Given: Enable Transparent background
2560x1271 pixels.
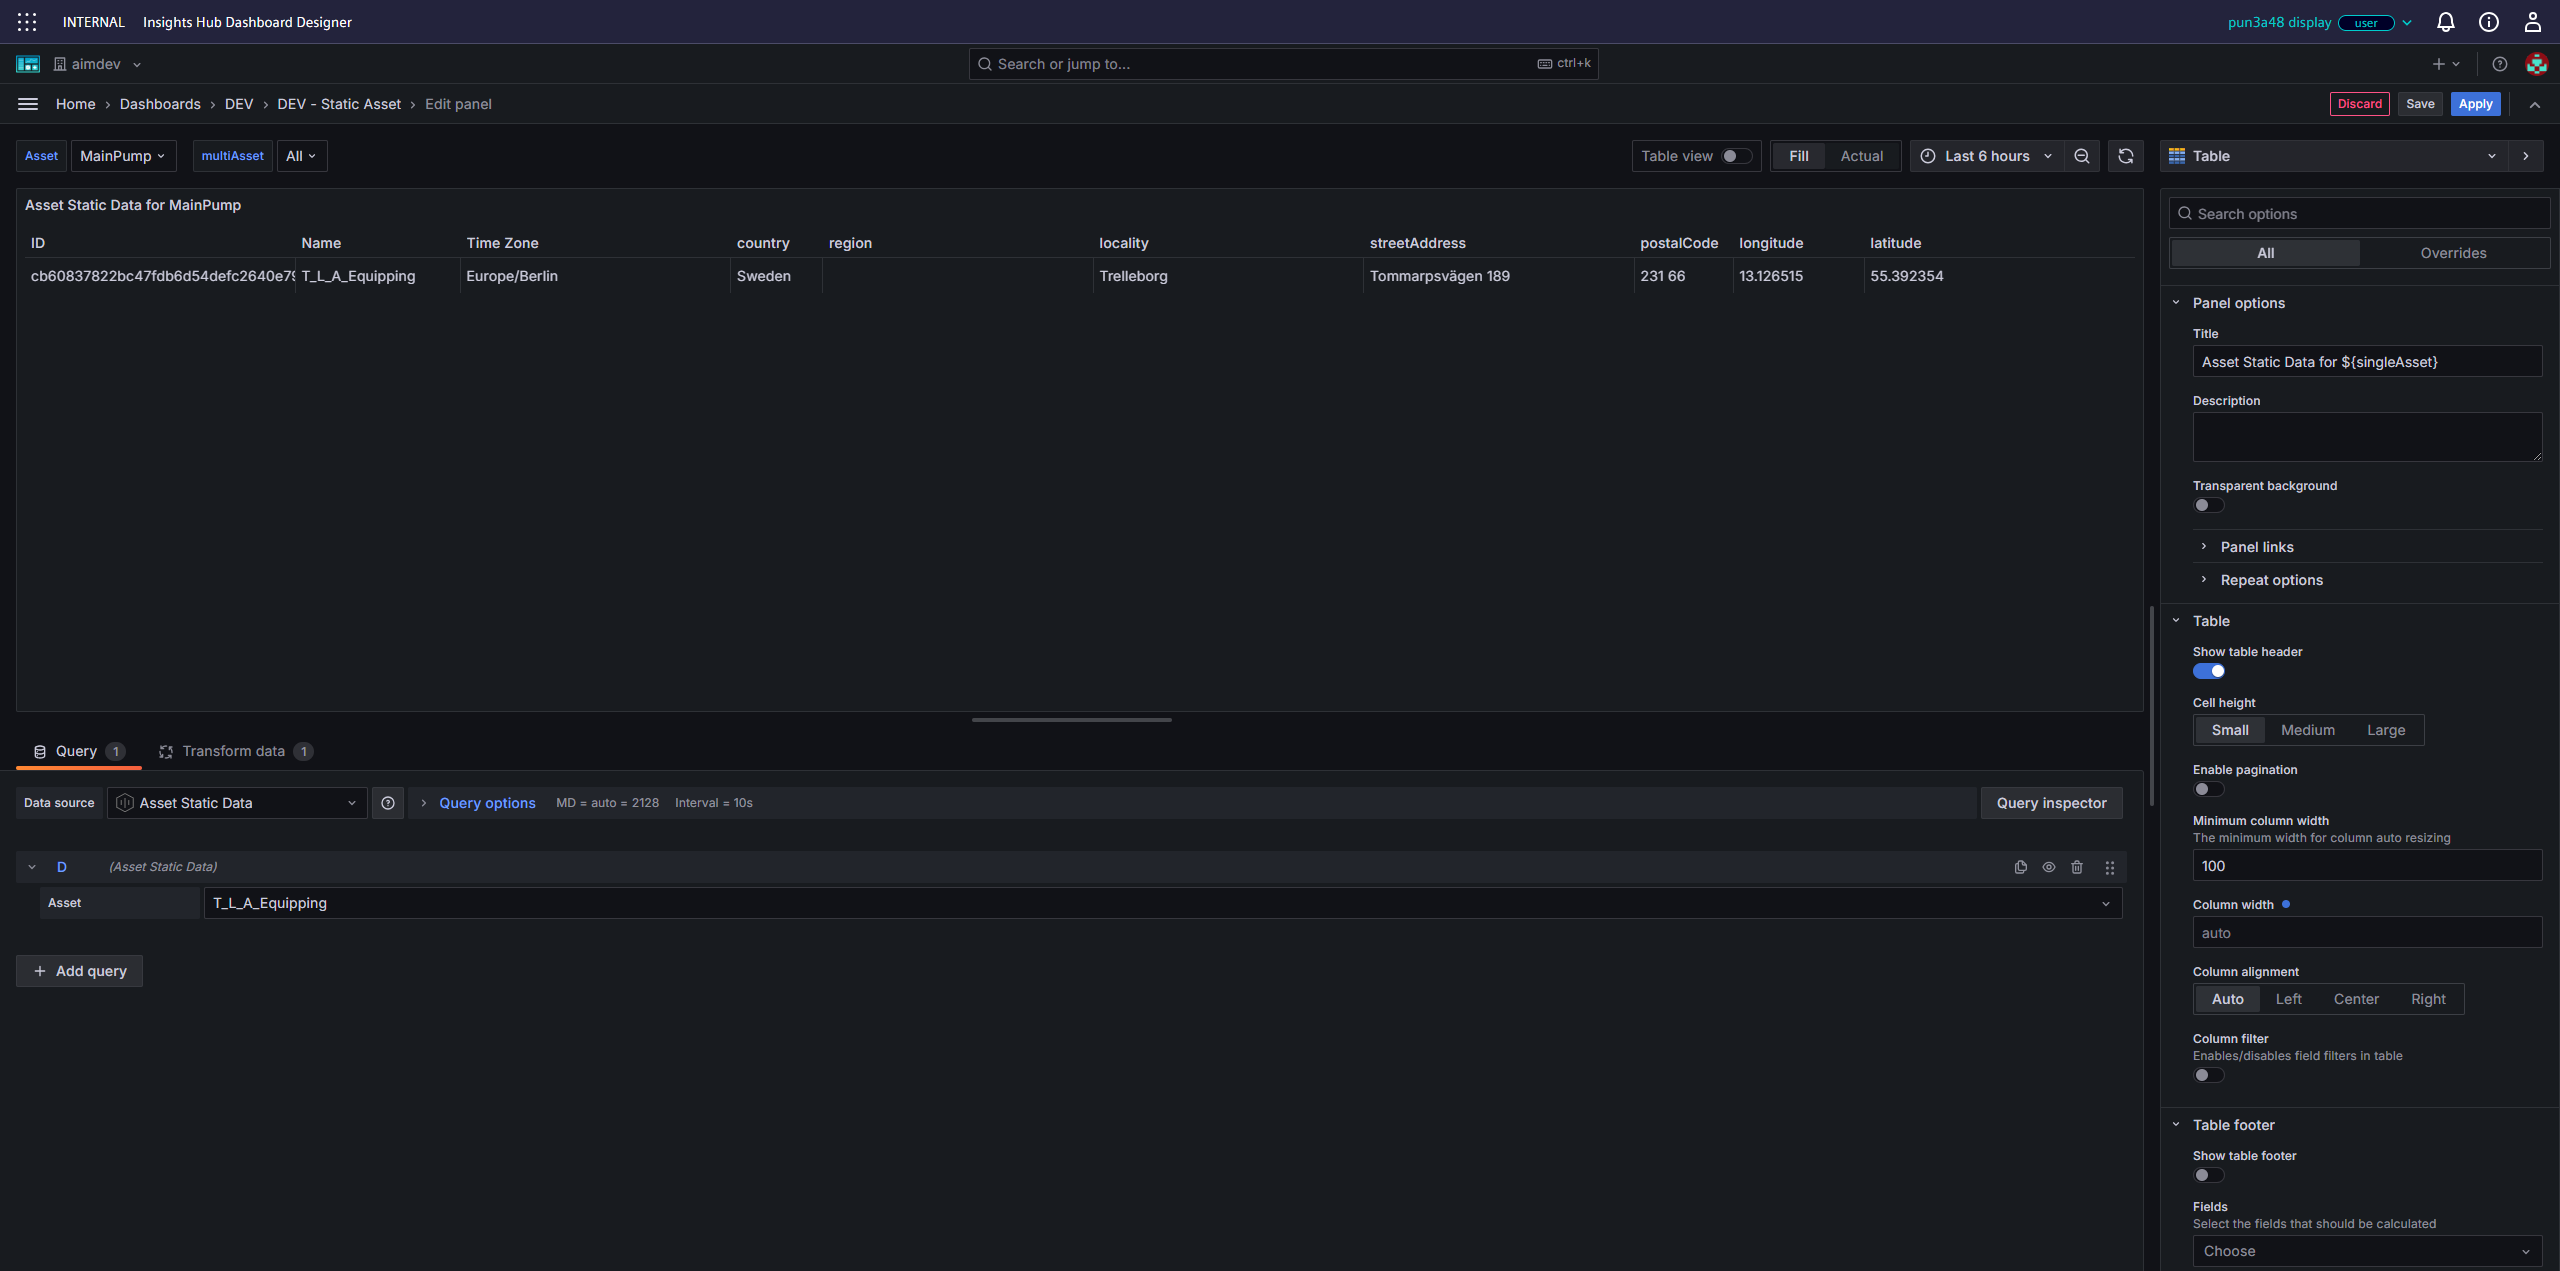Looking at the screenshot, I should tap(2208, 505).
